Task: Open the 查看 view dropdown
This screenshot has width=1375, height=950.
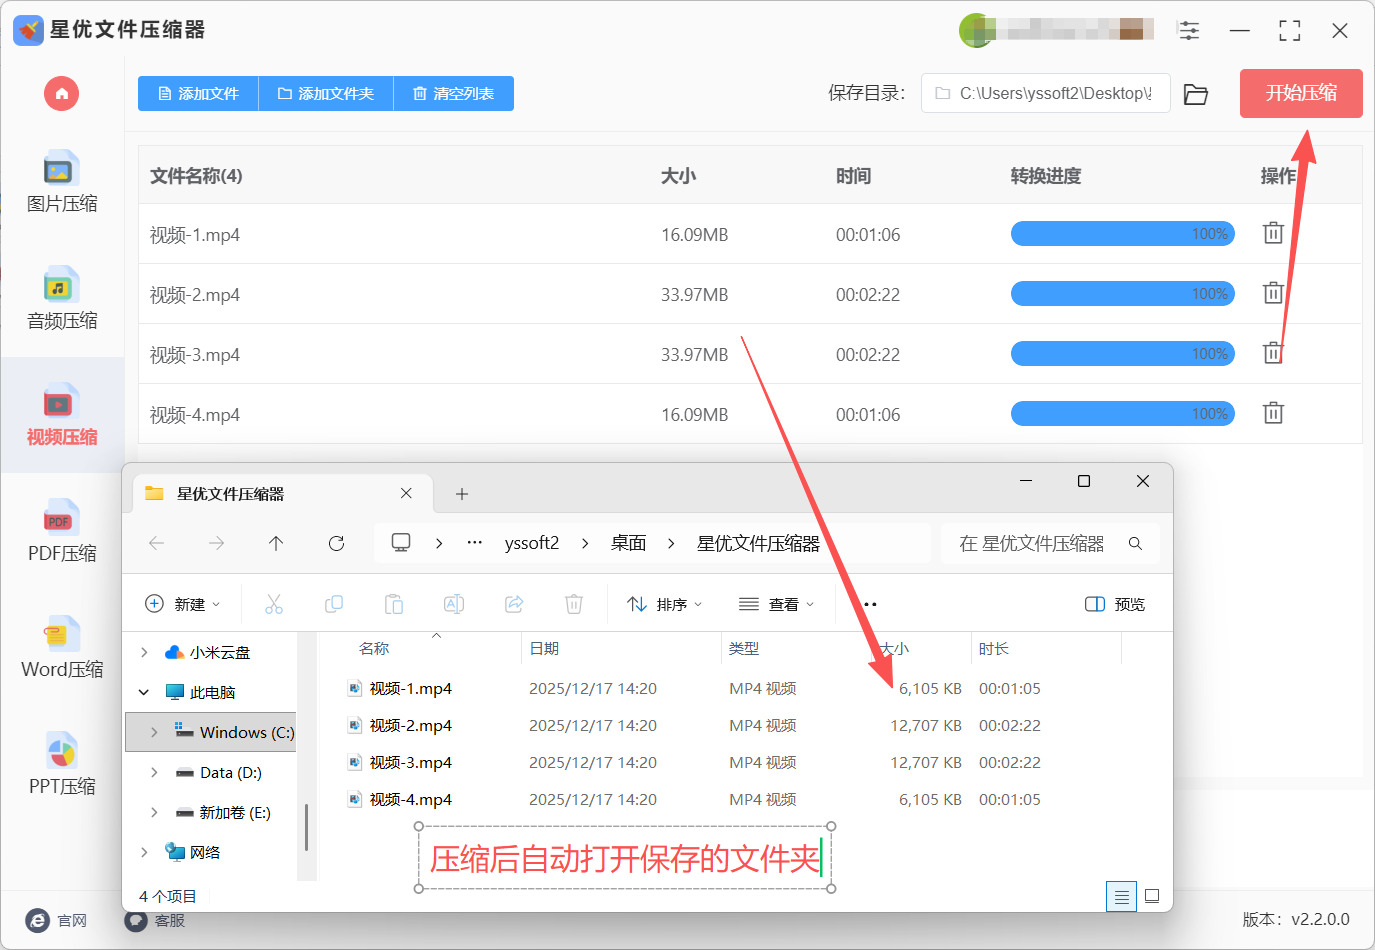Action: (776, 604)
